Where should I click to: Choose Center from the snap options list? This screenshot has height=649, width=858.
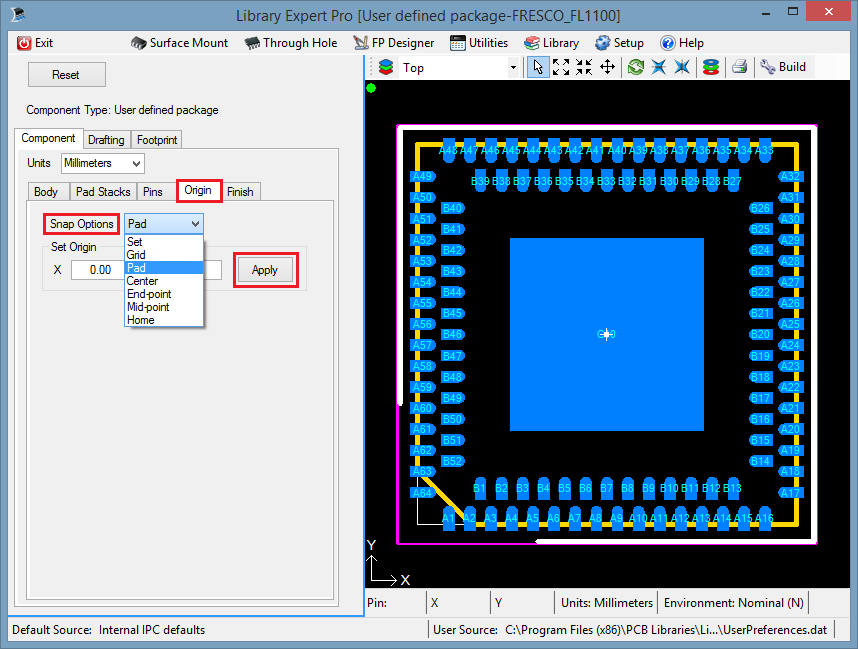[164, 281]
